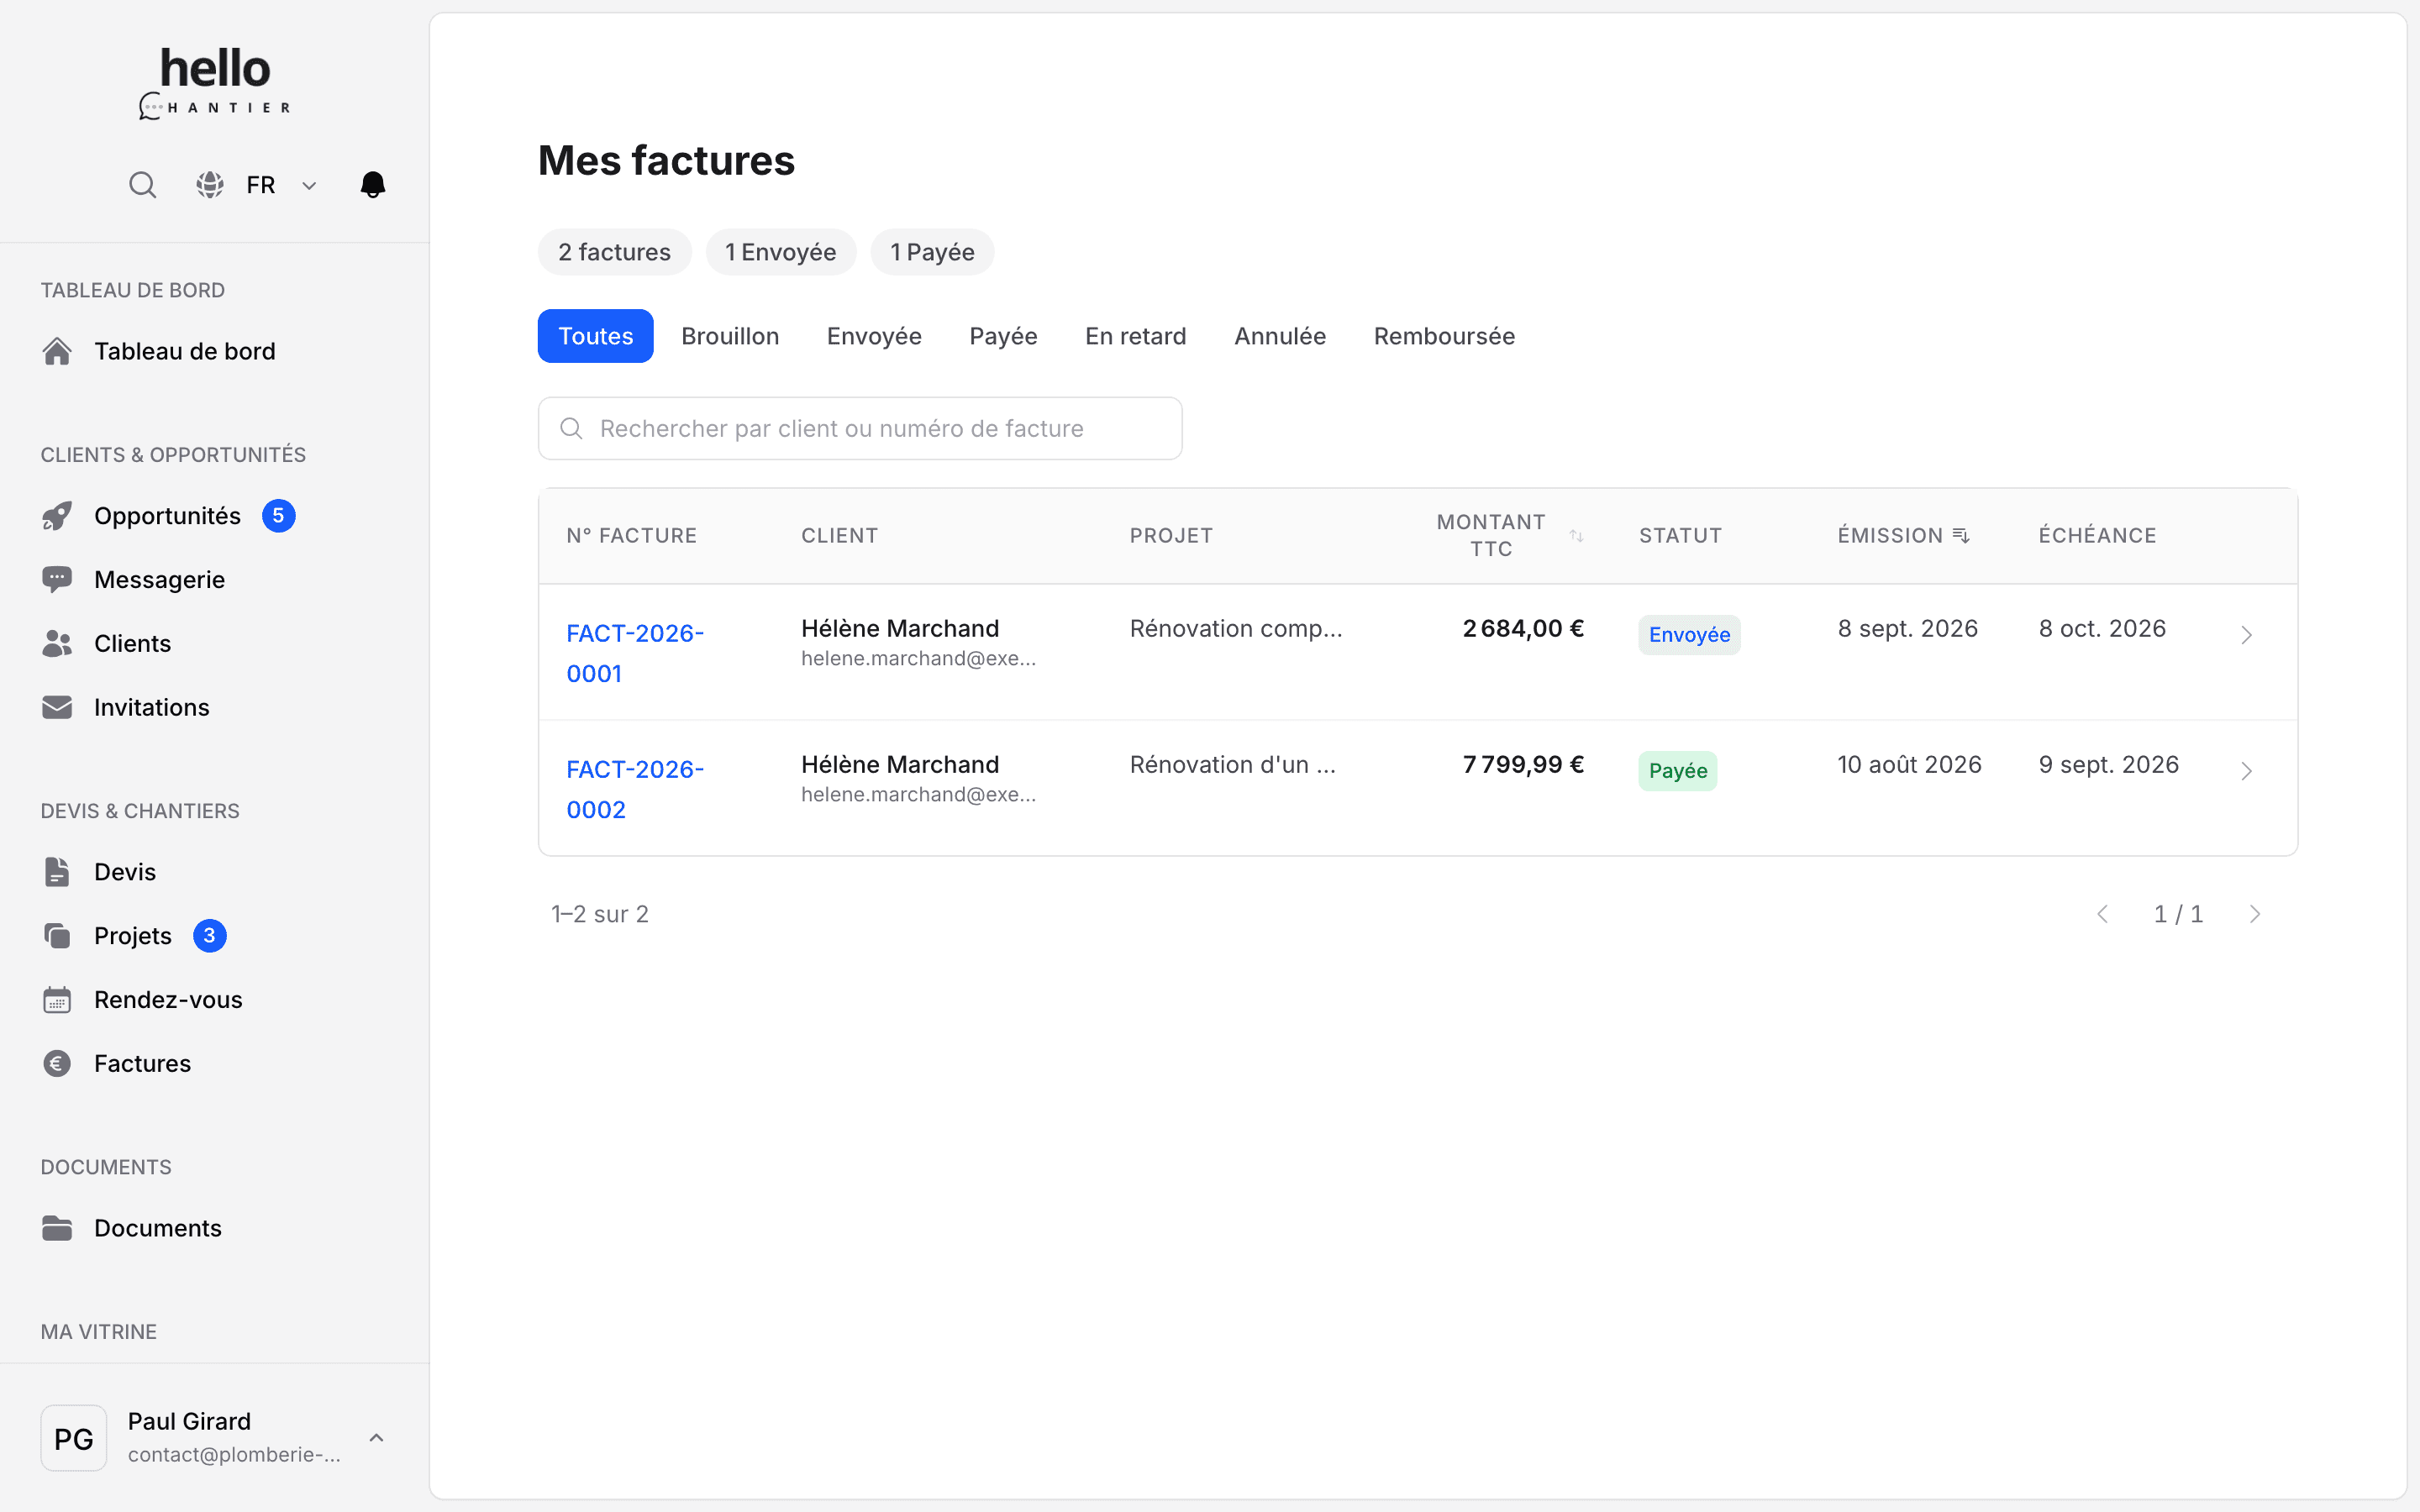
Task: Go to next page arrow
Action: point(2254,914)
